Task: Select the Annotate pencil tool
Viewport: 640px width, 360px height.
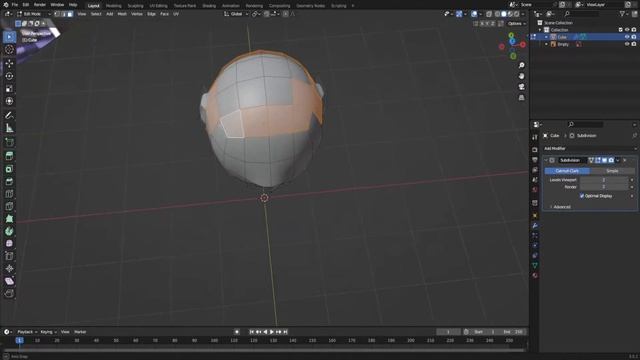Action: (x=9, y=116)
